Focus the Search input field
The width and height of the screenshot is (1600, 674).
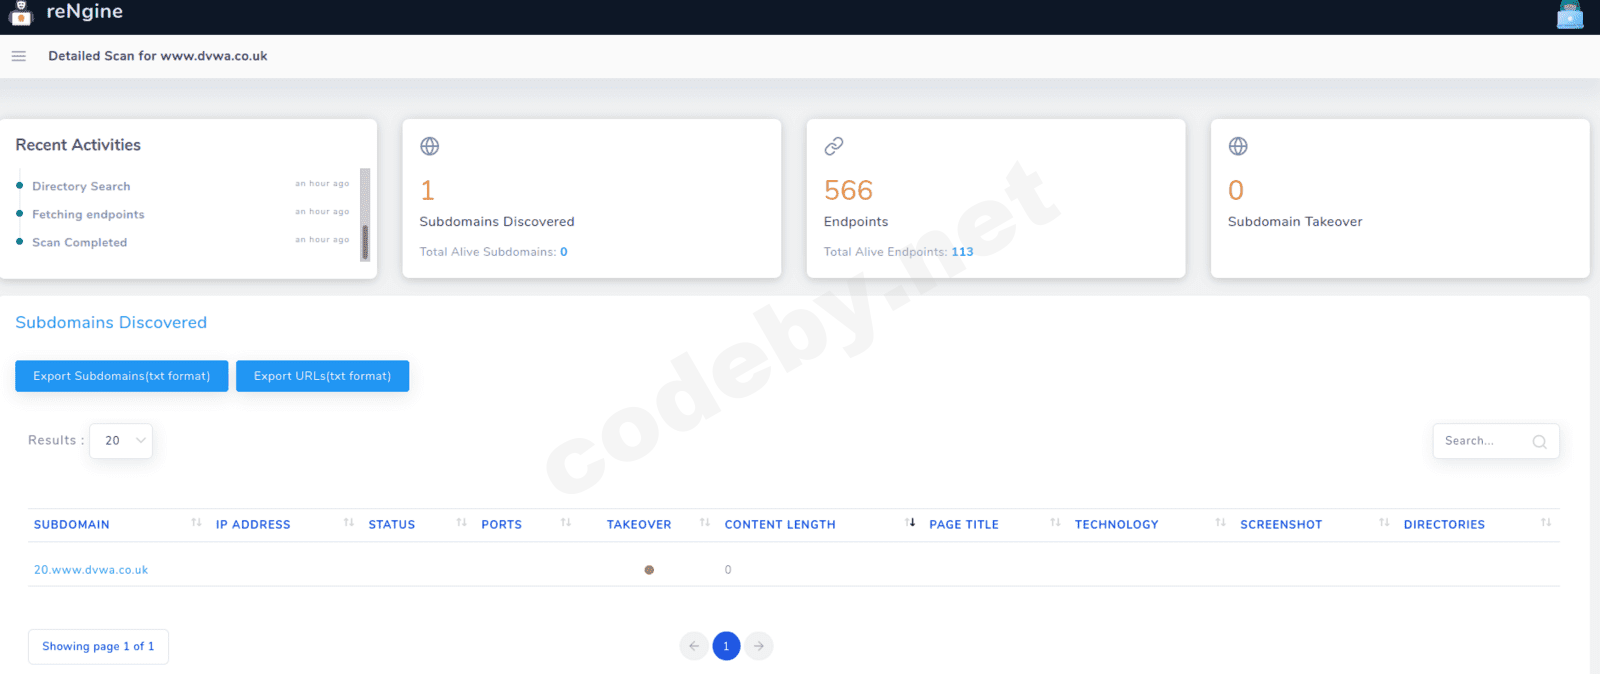[1496, 441]
